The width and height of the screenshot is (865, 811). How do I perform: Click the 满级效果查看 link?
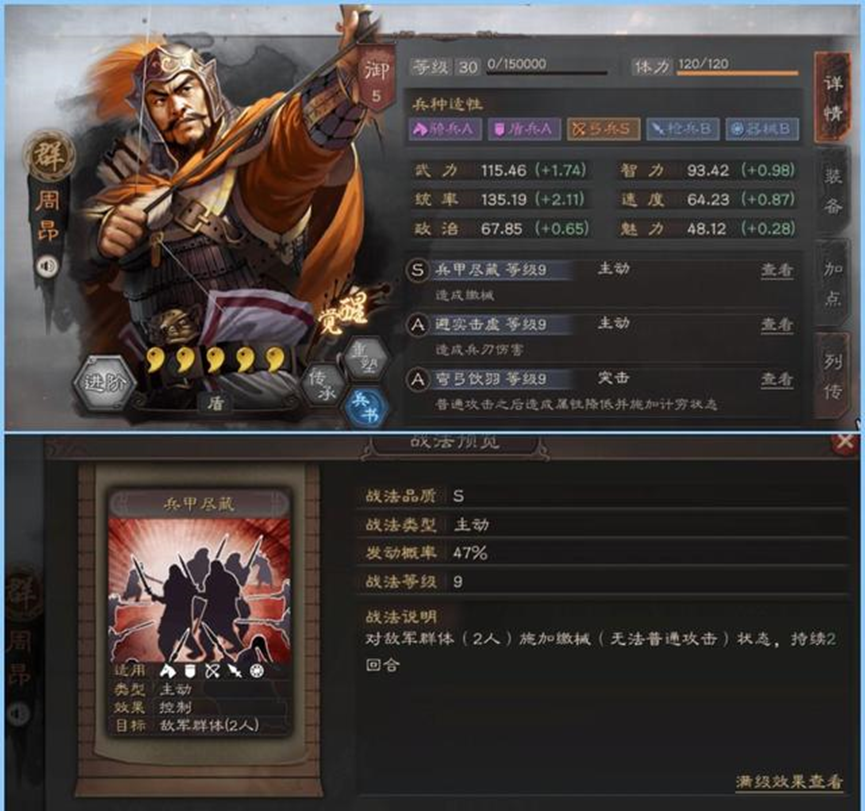tap(789, 782)
